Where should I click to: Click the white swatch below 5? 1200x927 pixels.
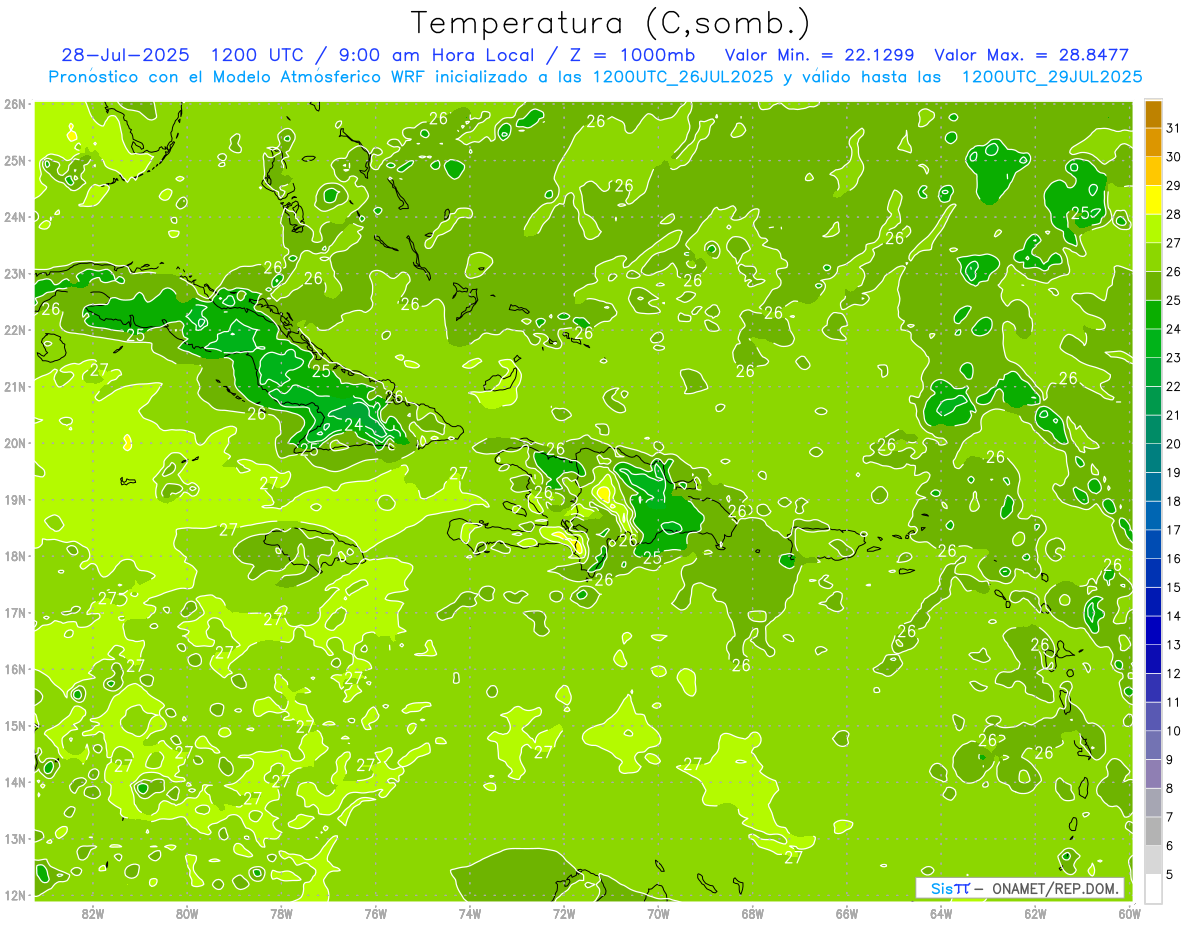tap(1153, 889)
